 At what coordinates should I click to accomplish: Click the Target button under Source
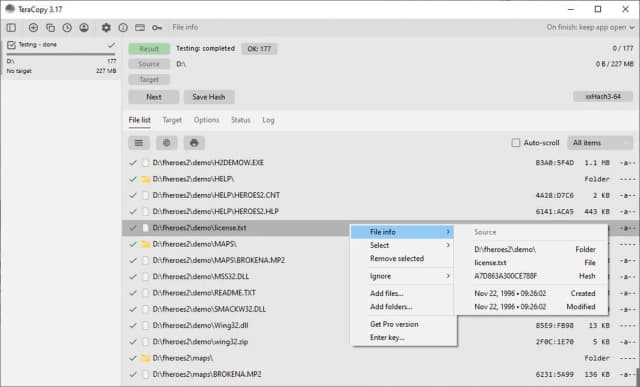point(149,80)
